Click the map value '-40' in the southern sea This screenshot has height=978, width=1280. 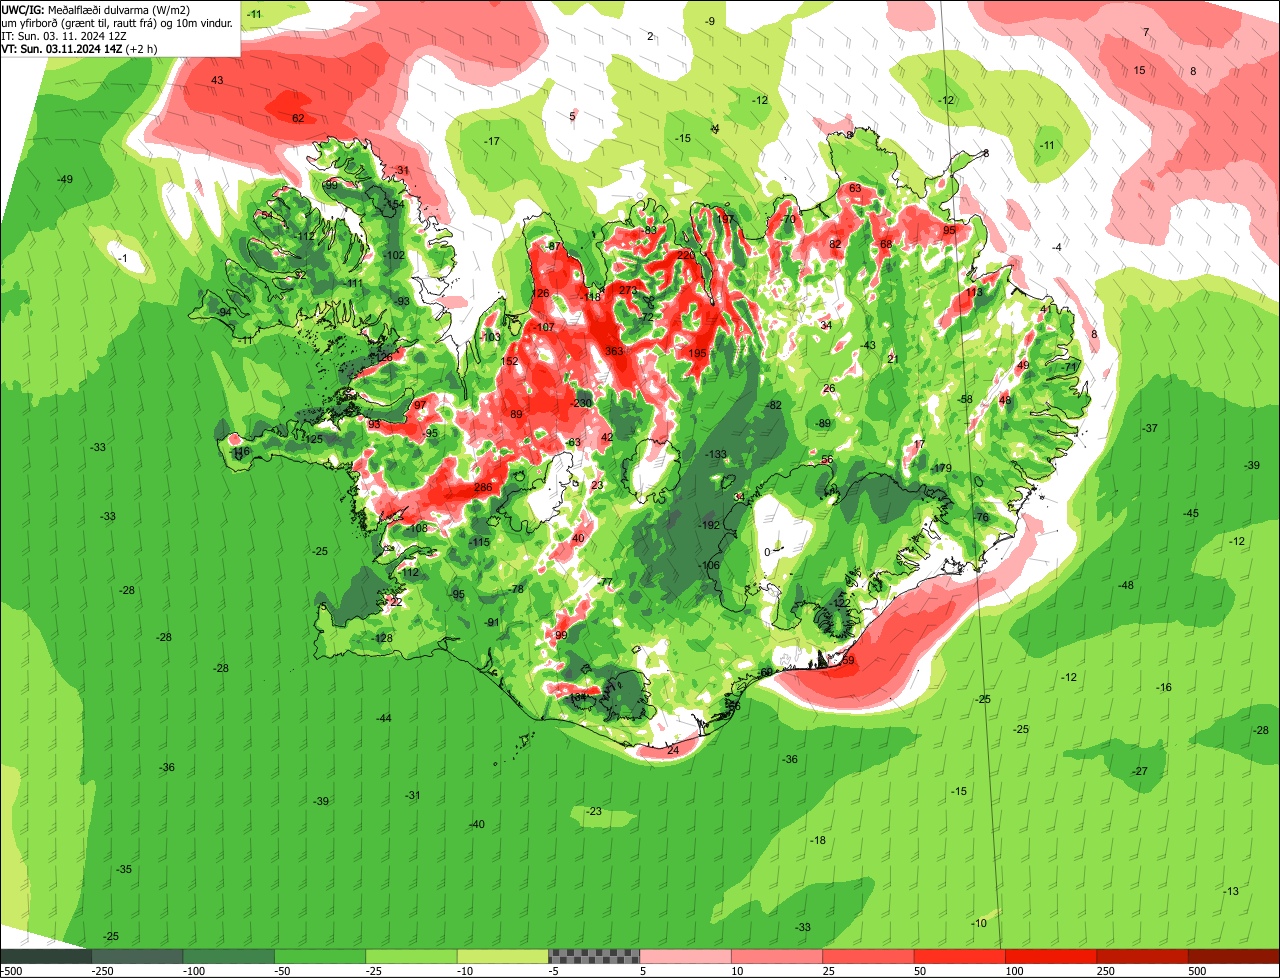477,824
